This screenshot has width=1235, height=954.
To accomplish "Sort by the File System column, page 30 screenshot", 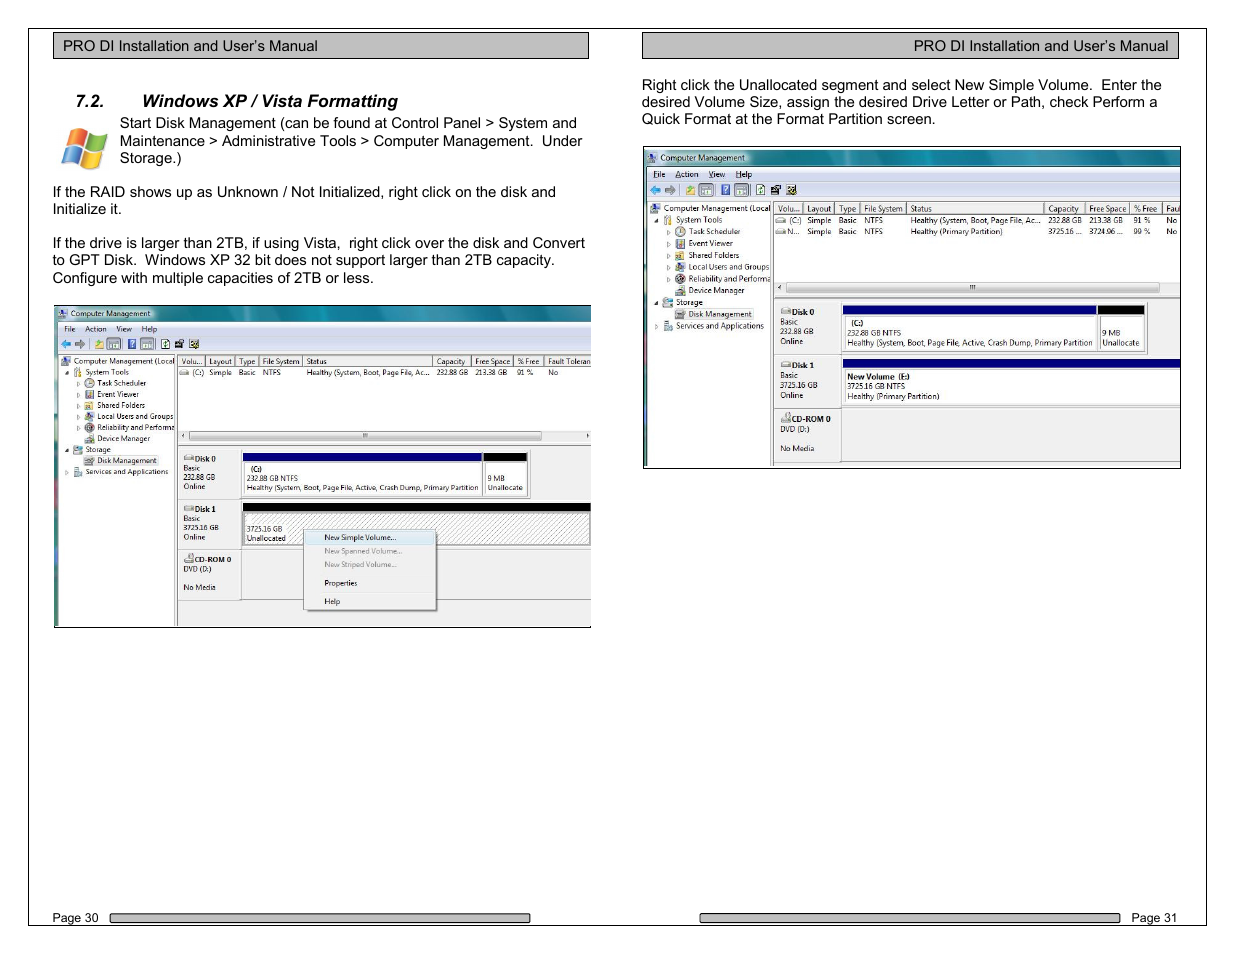I will click(x=281, y=361).
